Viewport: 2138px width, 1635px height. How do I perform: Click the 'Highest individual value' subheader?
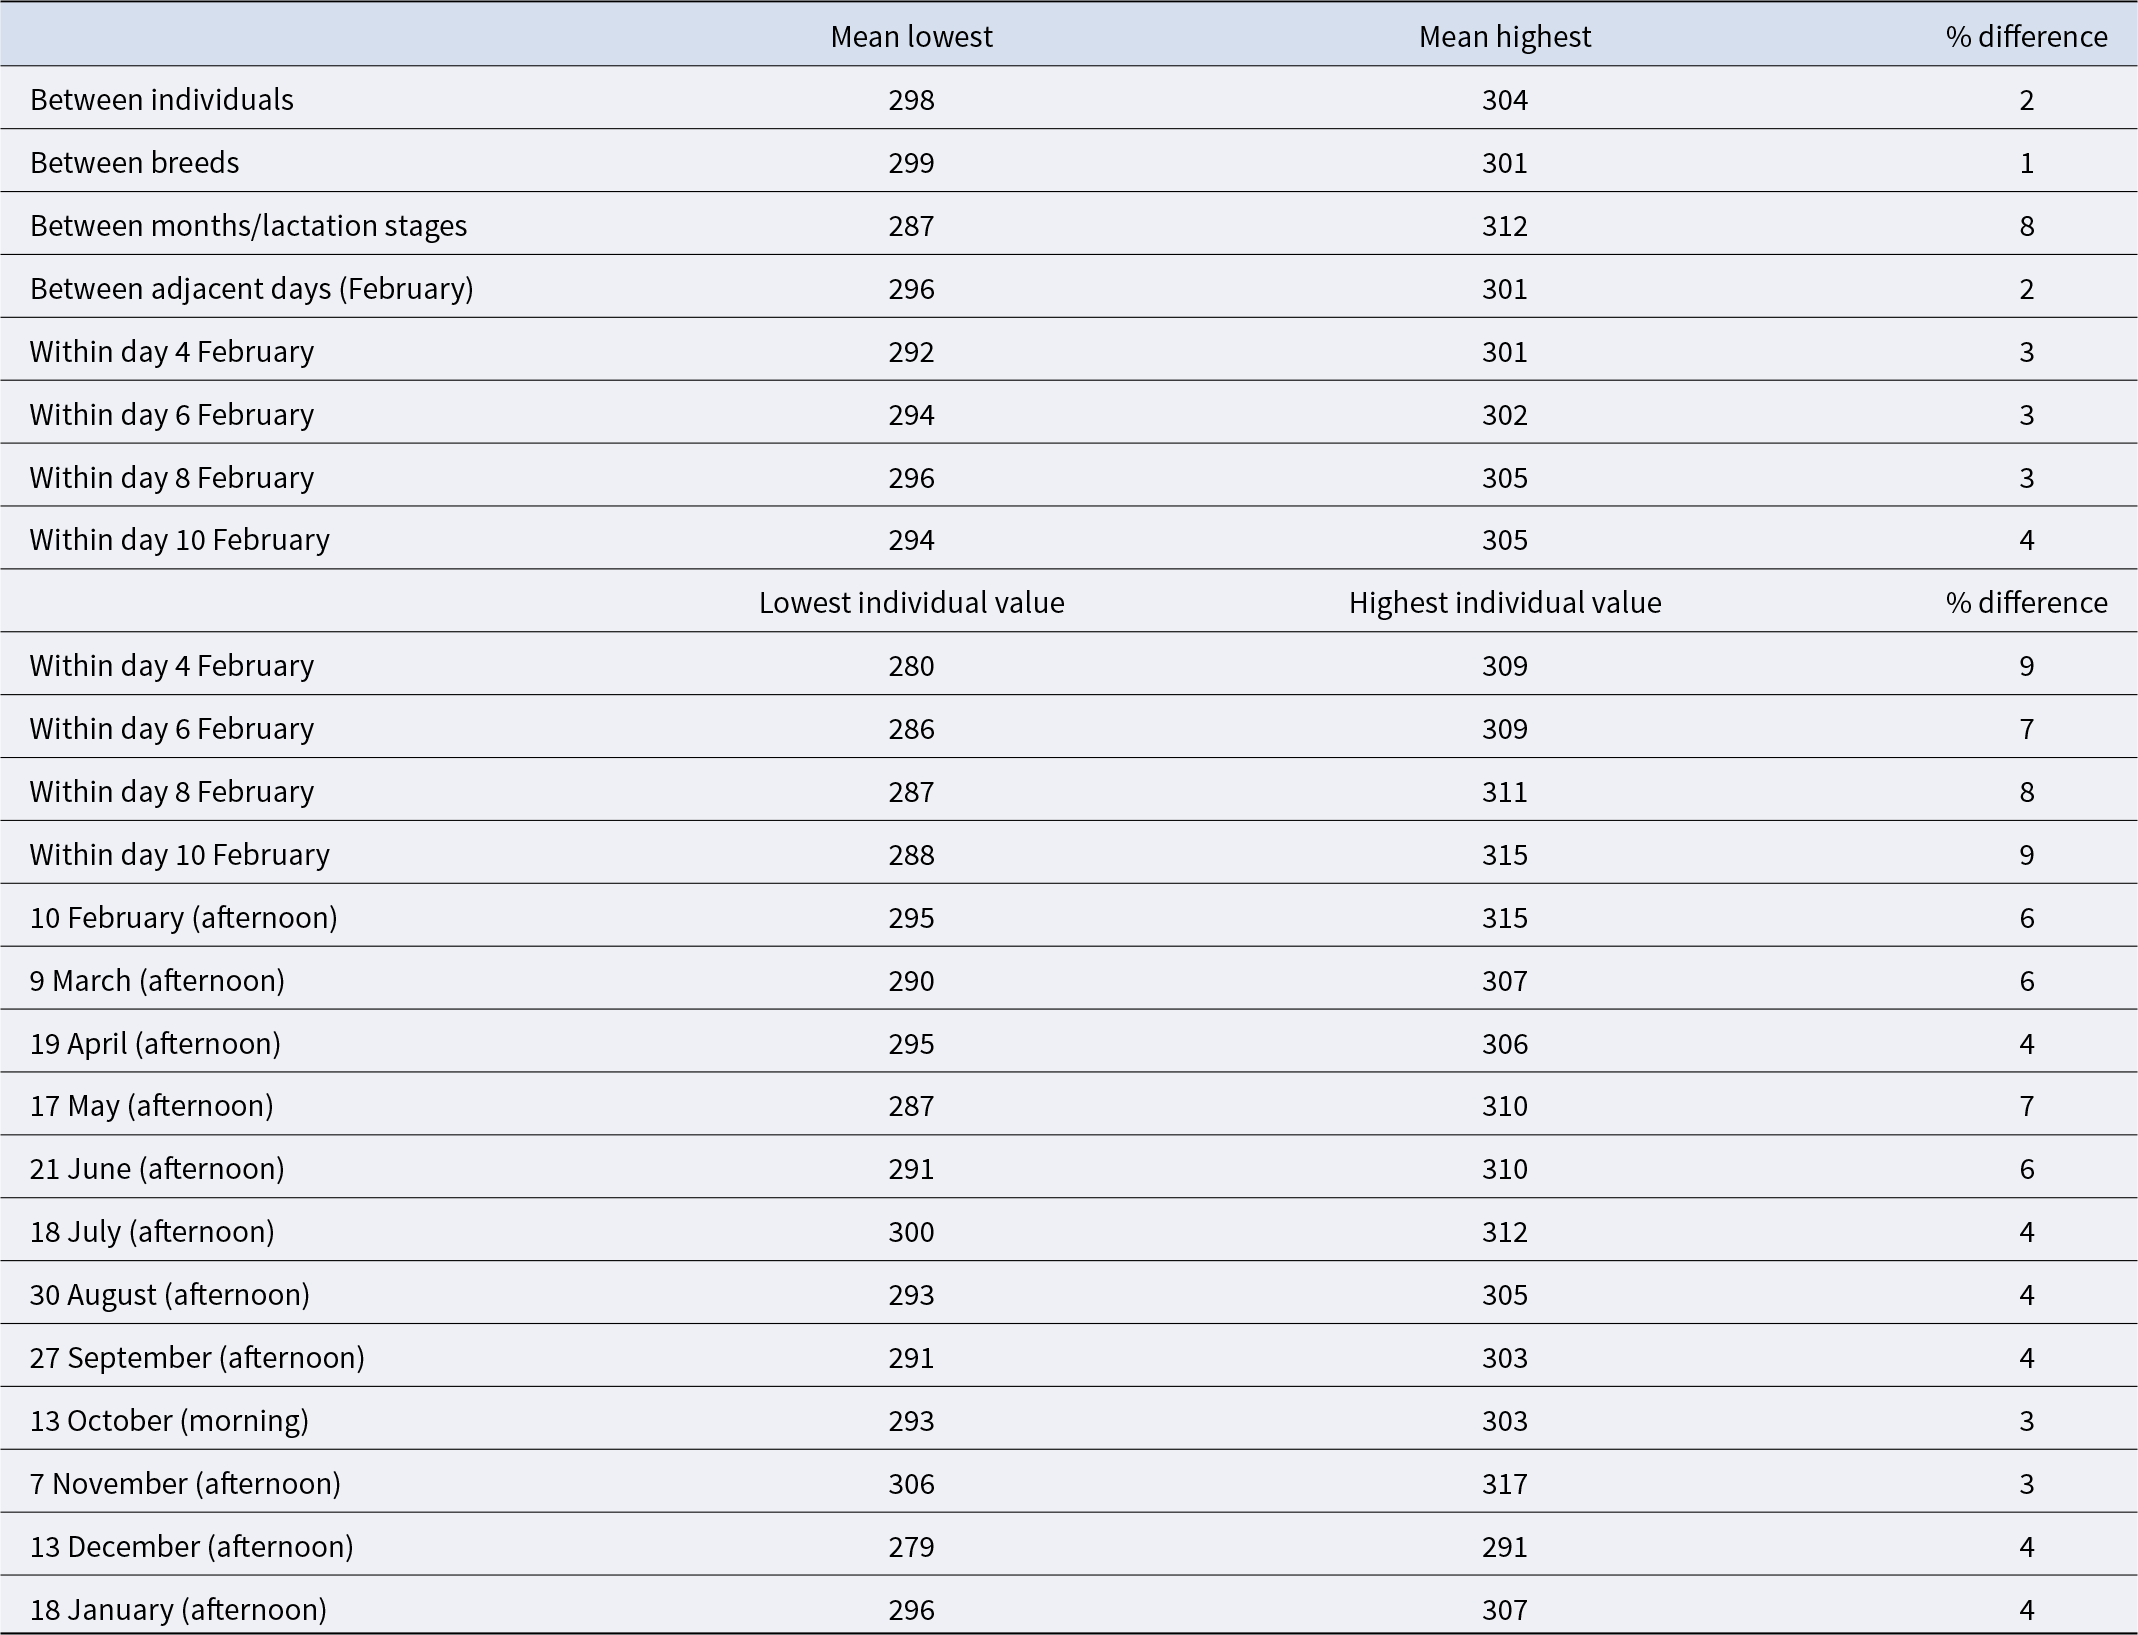pos(1504,603)
